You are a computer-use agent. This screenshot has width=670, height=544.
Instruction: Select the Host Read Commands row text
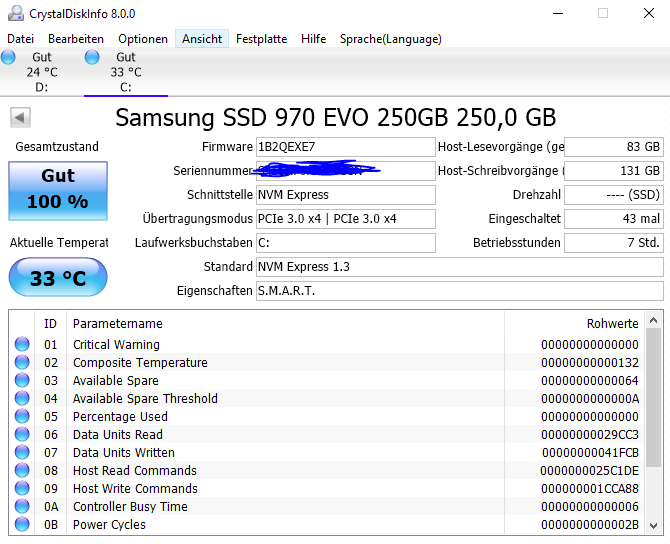coord(135,470)
